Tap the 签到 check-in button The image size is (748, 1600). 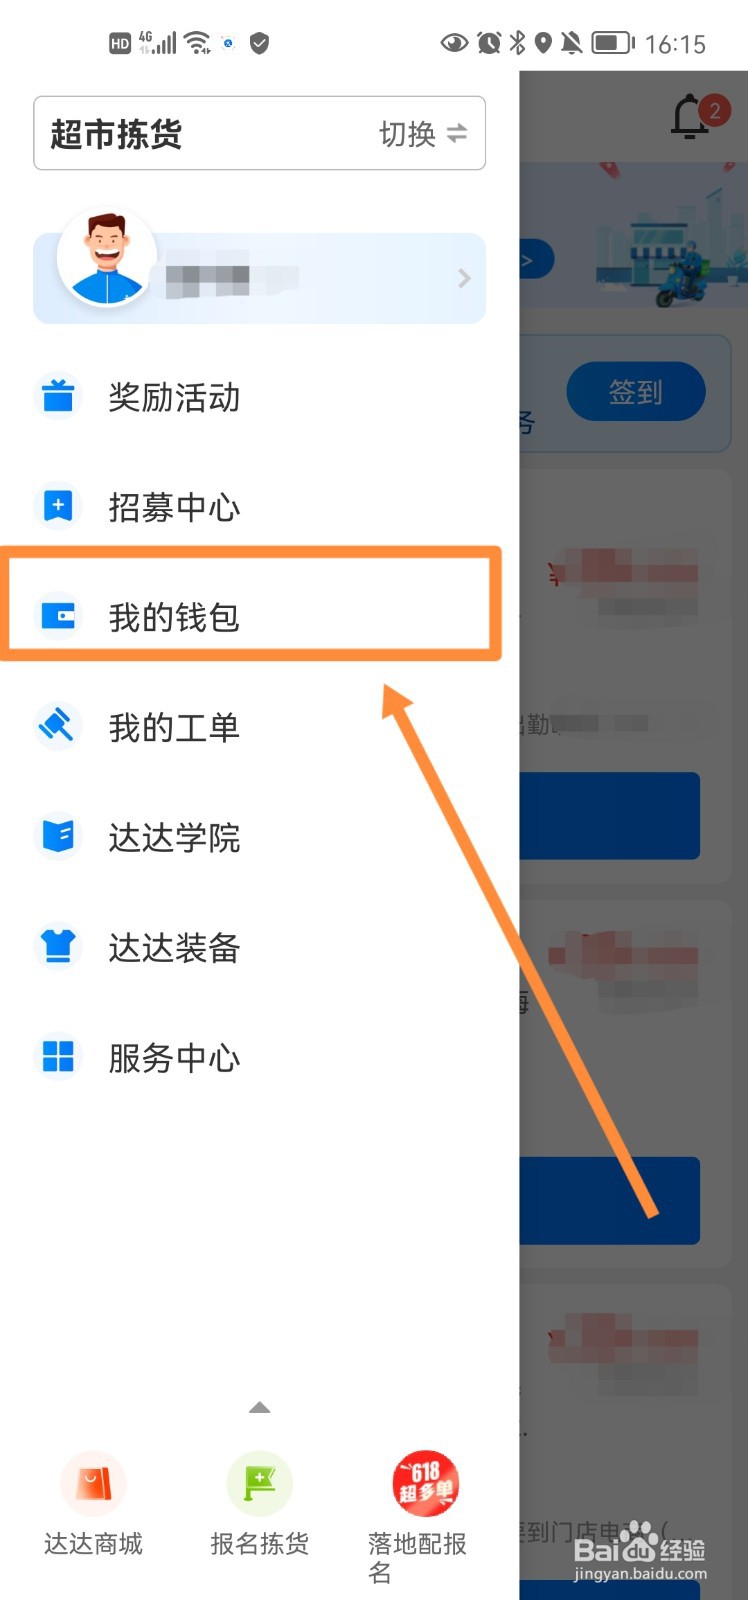636,392
